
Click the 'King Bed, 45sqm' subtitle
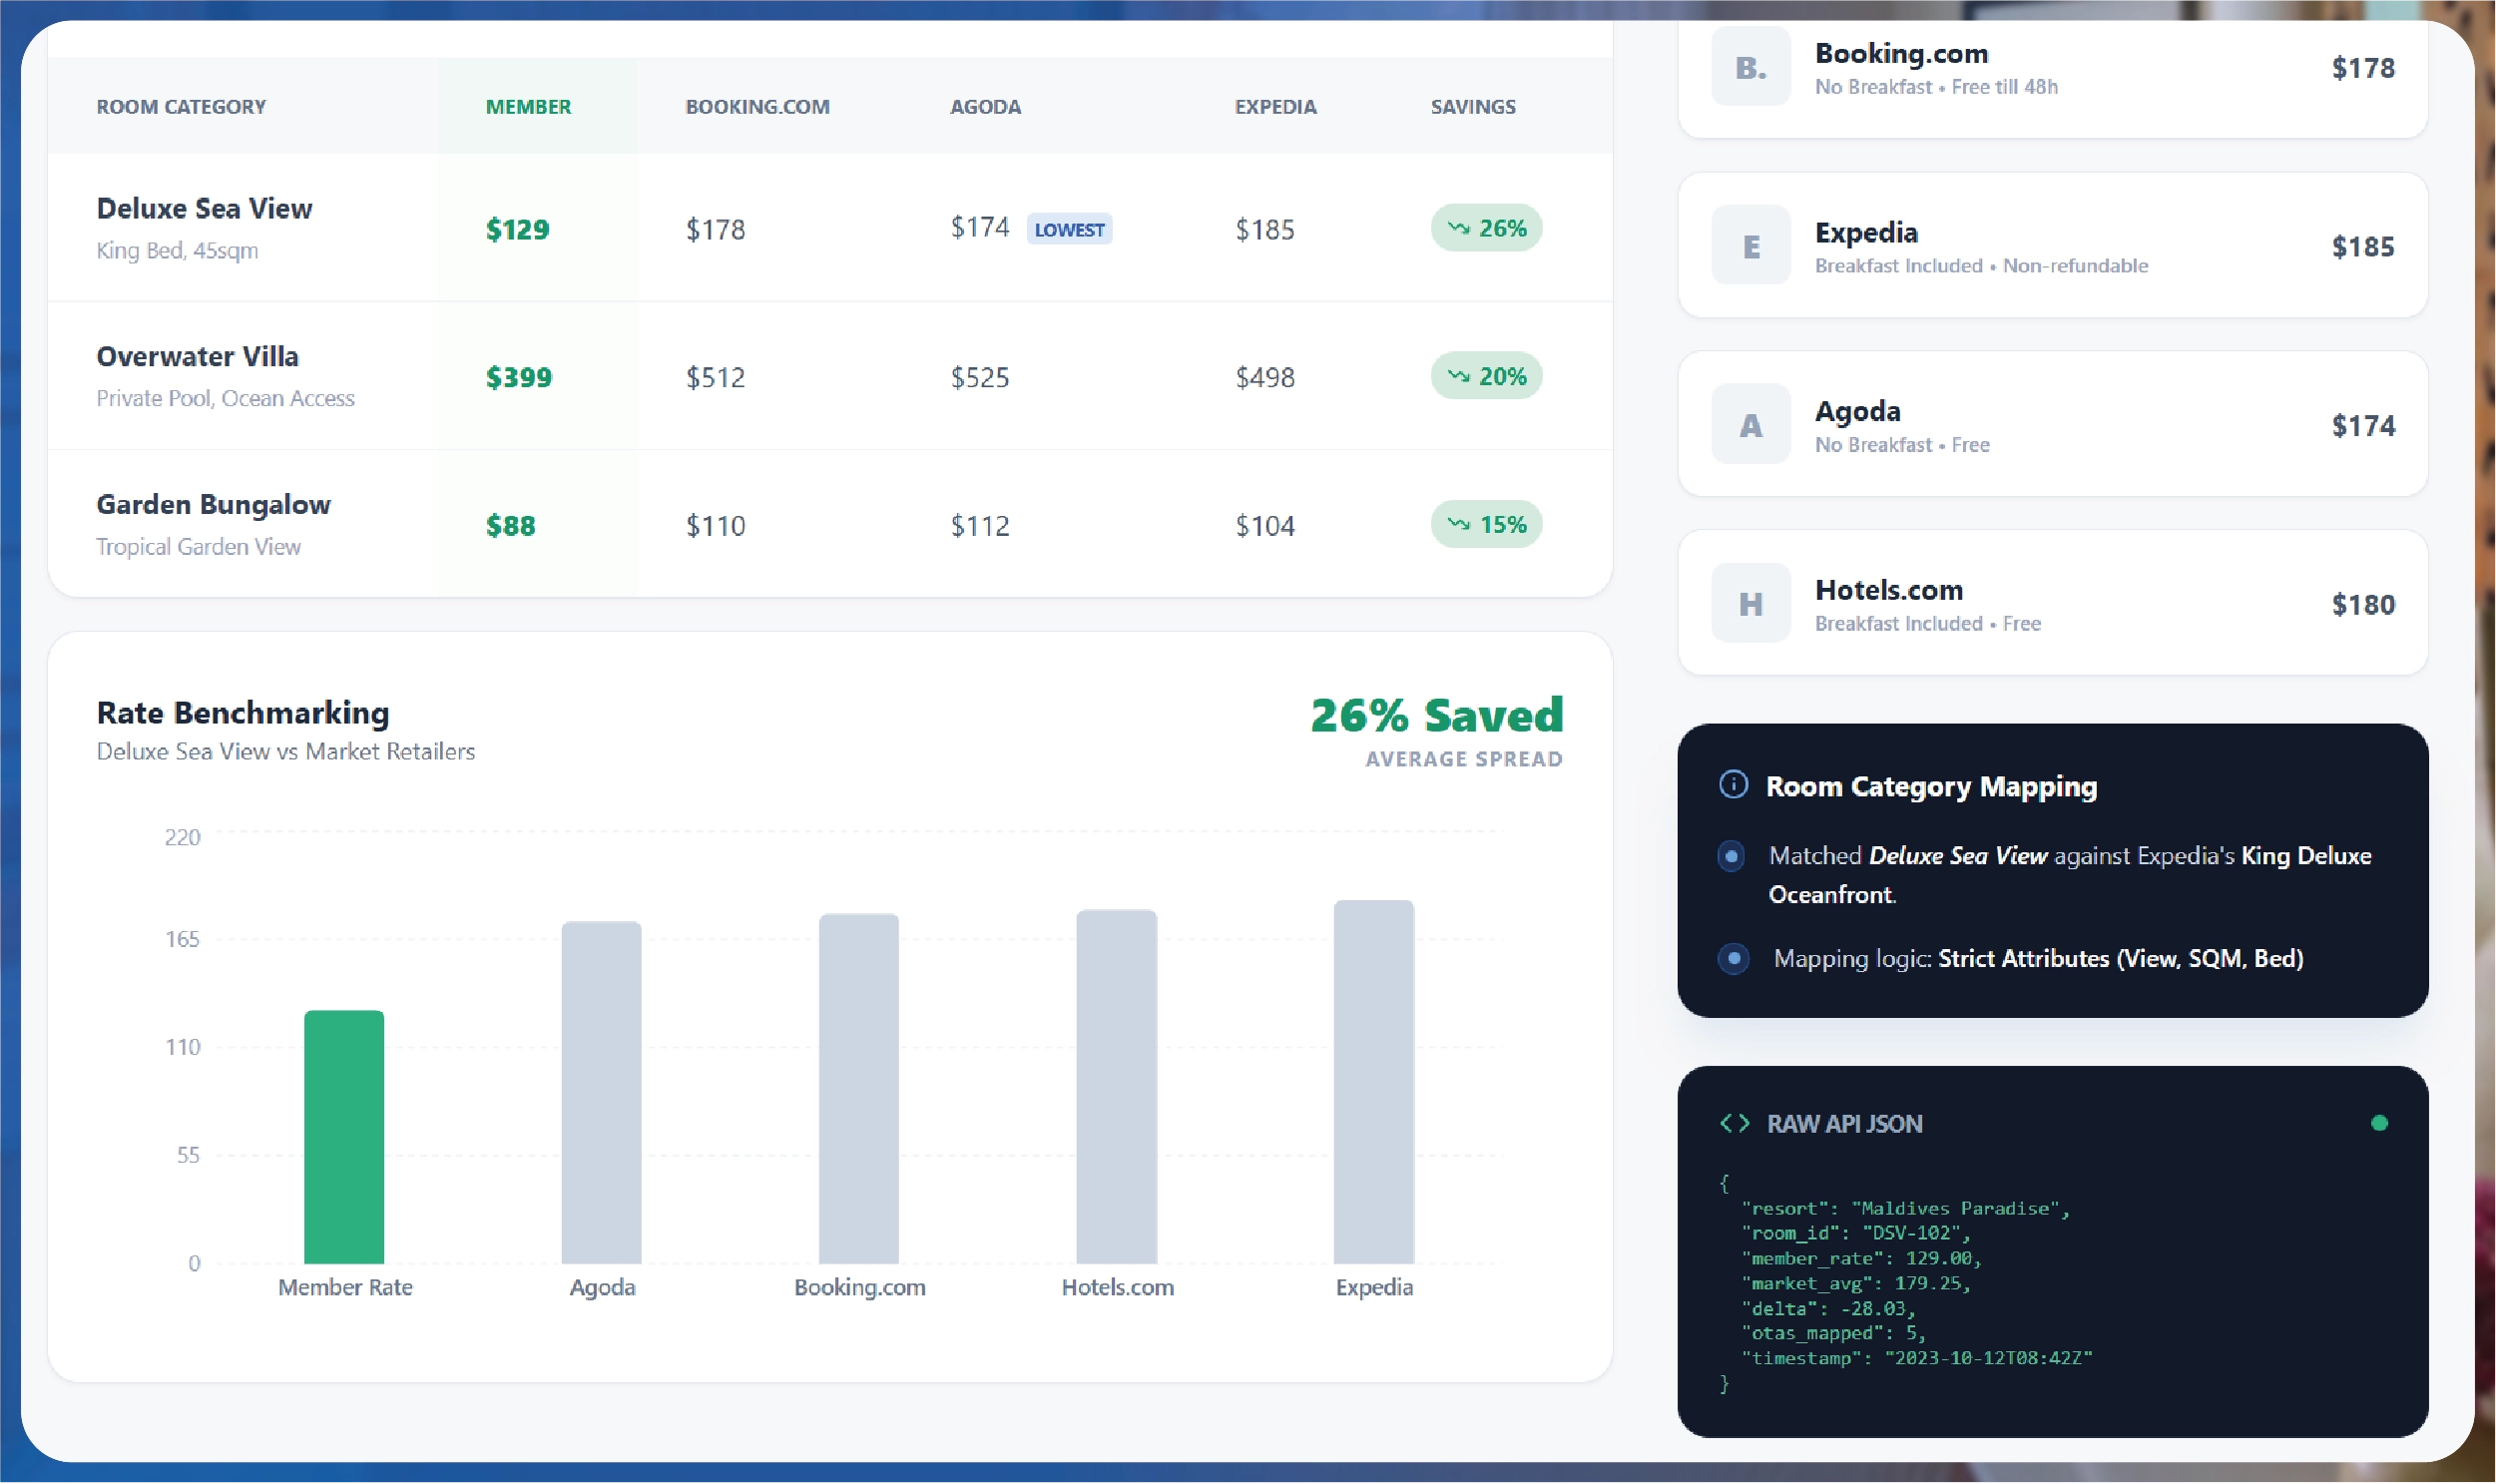click(177, 251)
